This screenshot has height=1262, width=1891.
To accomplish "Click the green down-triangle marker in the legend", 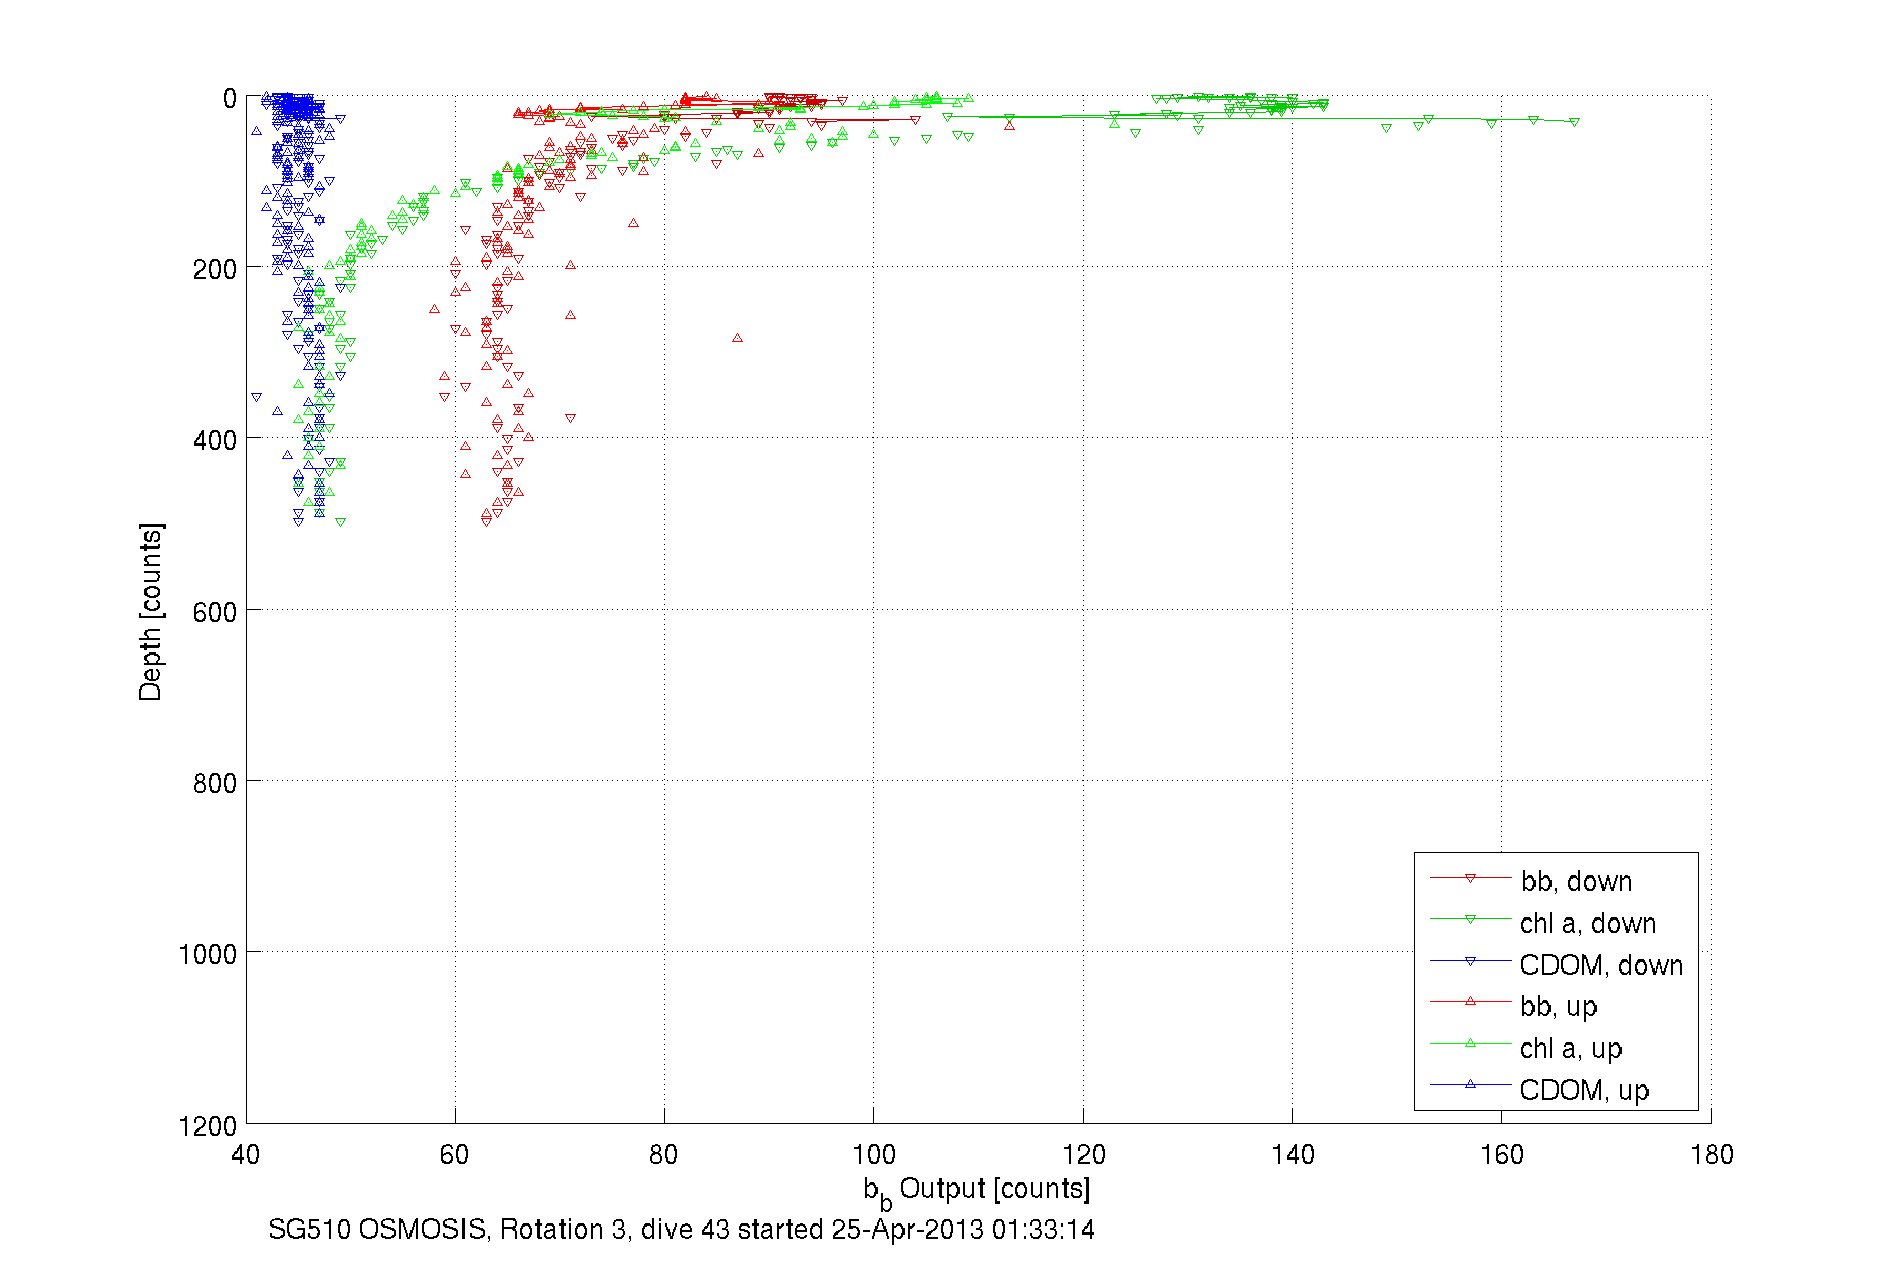I will [x=1470, y=919].
